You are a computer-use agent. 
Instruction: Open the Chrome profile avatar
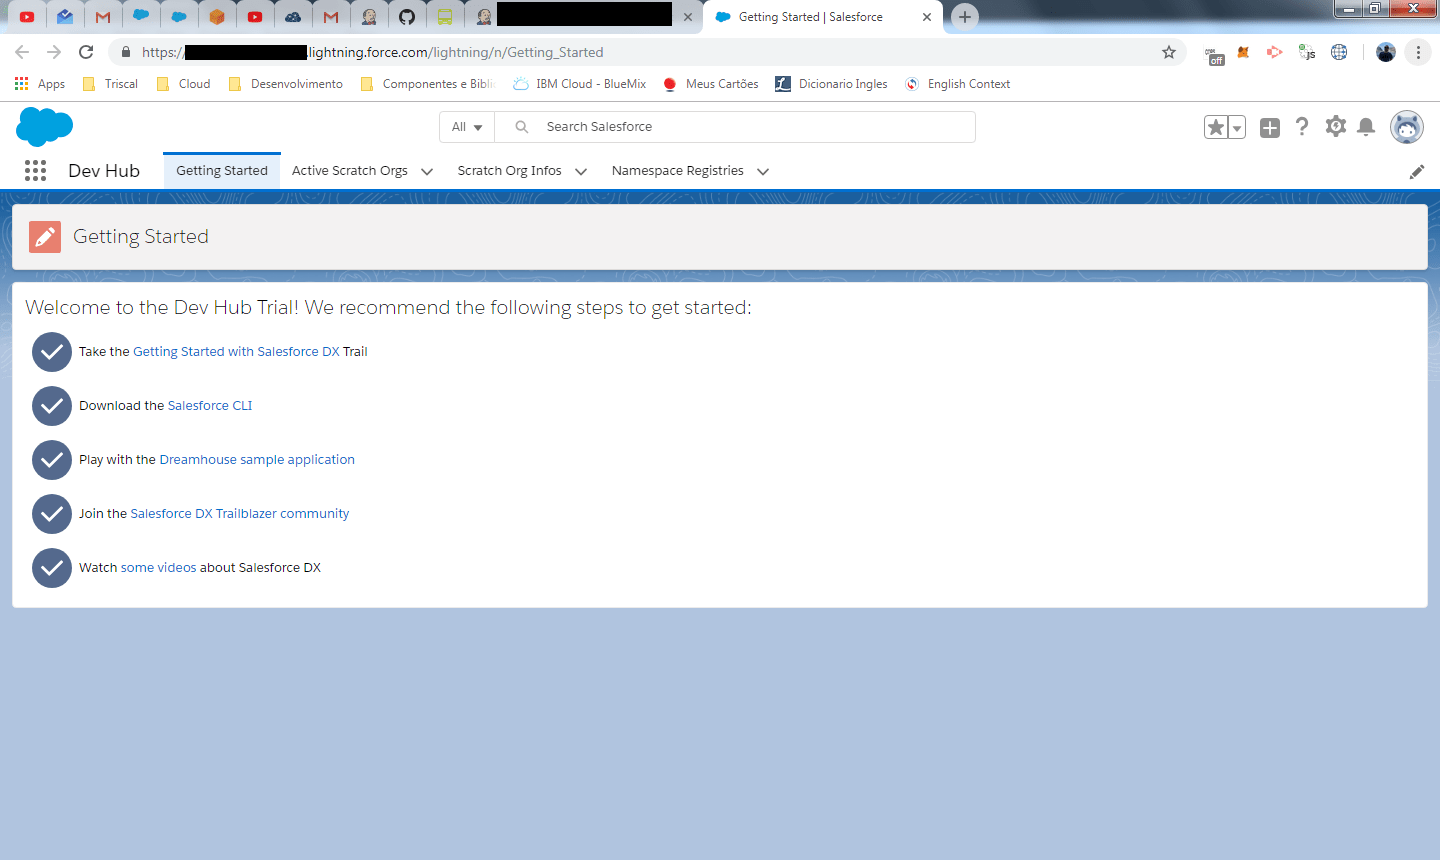pyautogui.click(x=1386, y=52)
